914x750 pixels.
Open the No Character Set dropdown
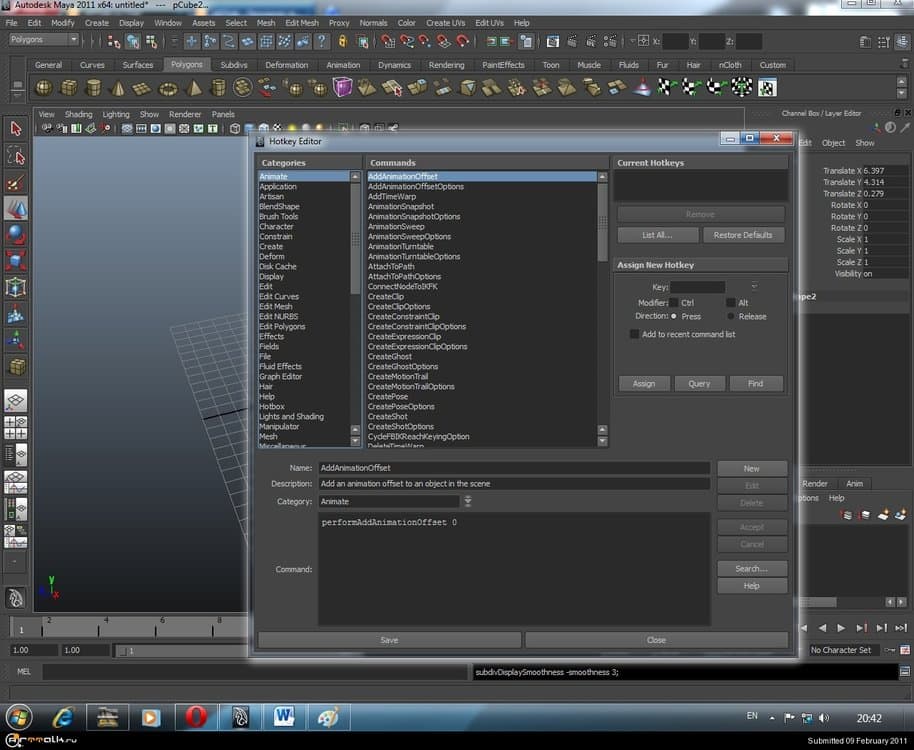(843, 650)
